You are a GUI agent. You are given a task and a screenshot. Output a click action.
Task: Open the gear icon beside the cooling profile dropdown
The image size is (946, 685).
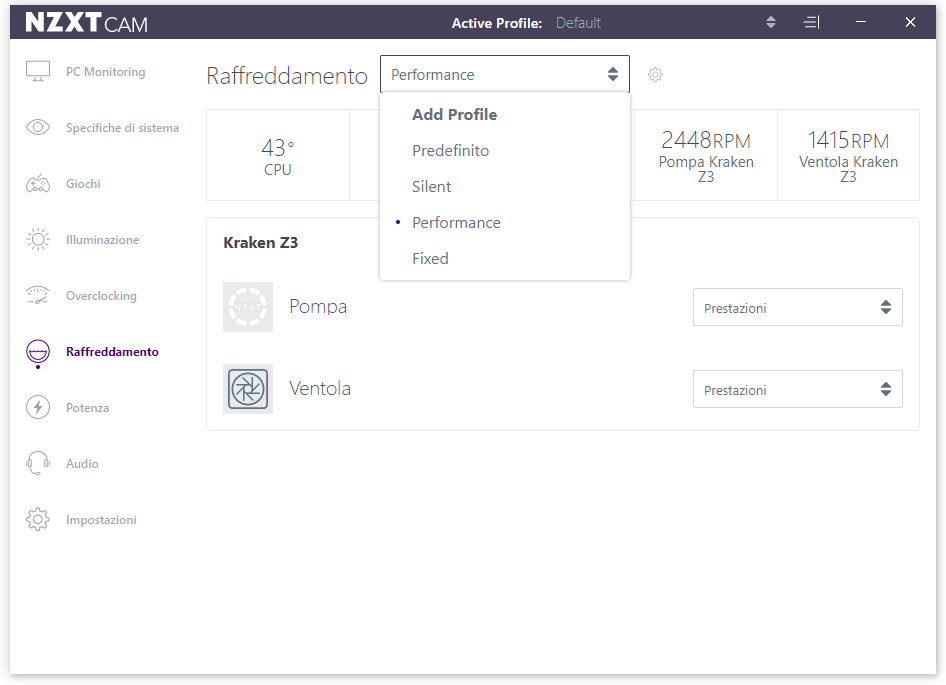coord(655,75)
